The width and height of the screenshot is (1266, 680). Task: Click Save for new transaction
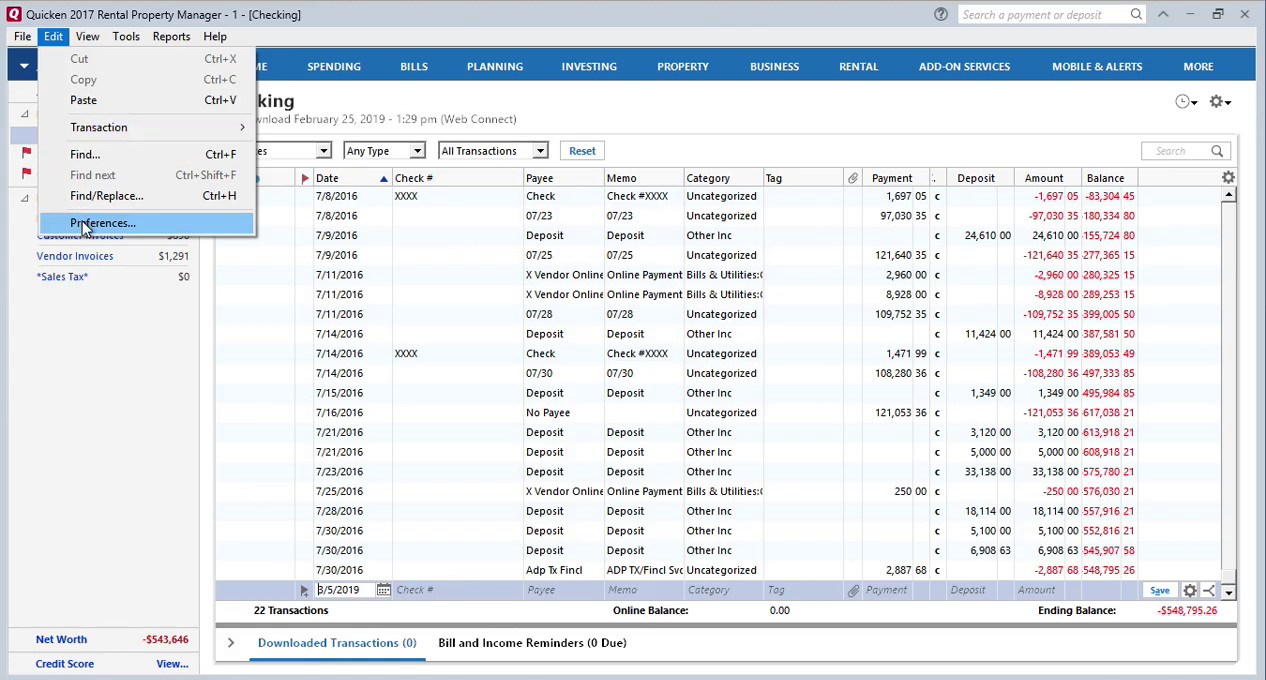pyautogui.click(x=1159, y=590)
